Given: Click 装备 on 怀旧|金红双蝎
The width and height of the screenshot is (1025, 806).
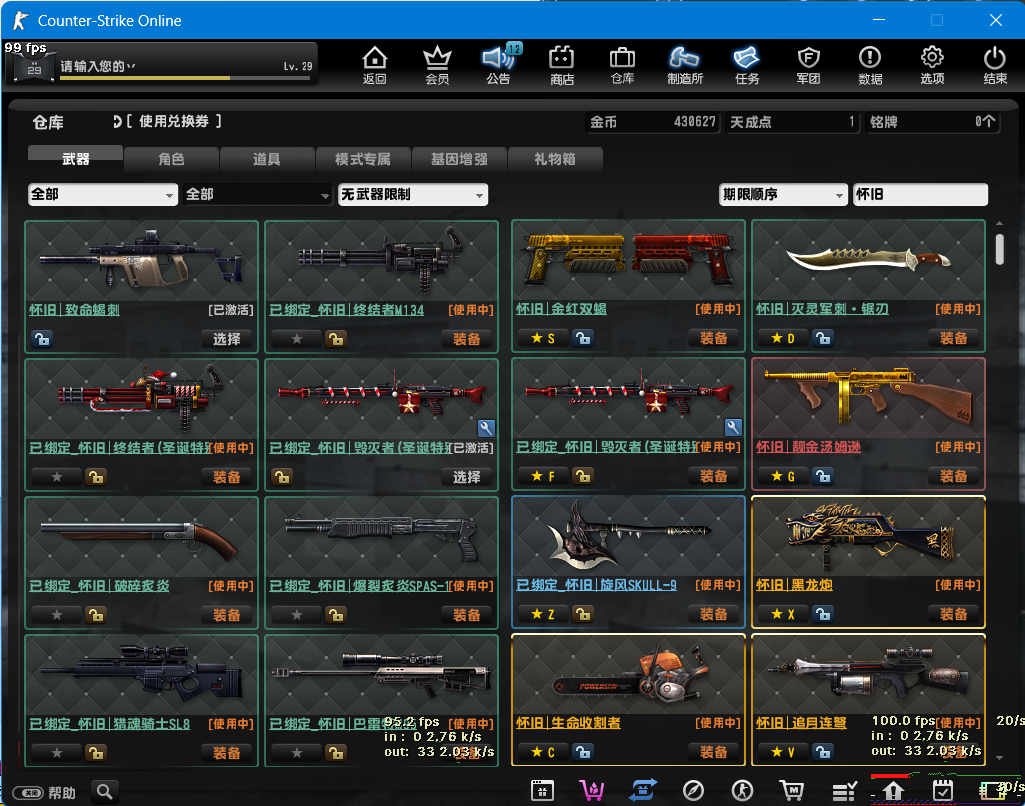Looking at the screenshot, I should click(713, 338).
